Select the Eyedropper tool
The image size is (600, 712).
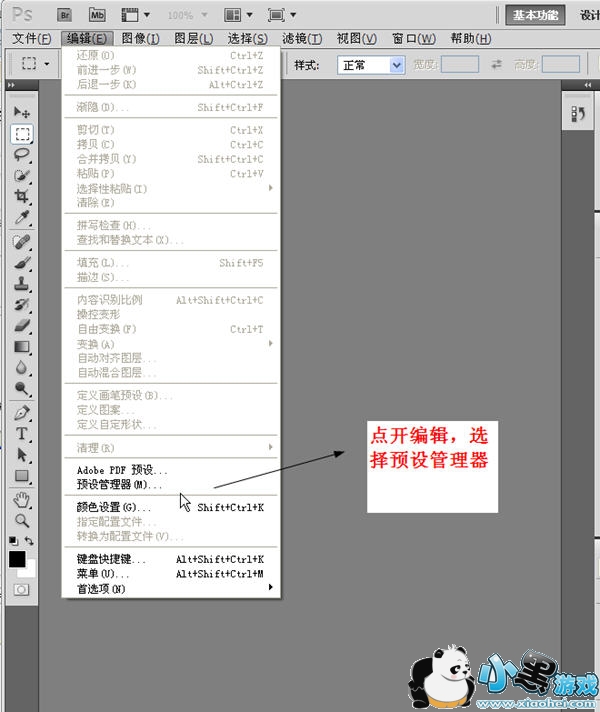click(x=21, y=217)
